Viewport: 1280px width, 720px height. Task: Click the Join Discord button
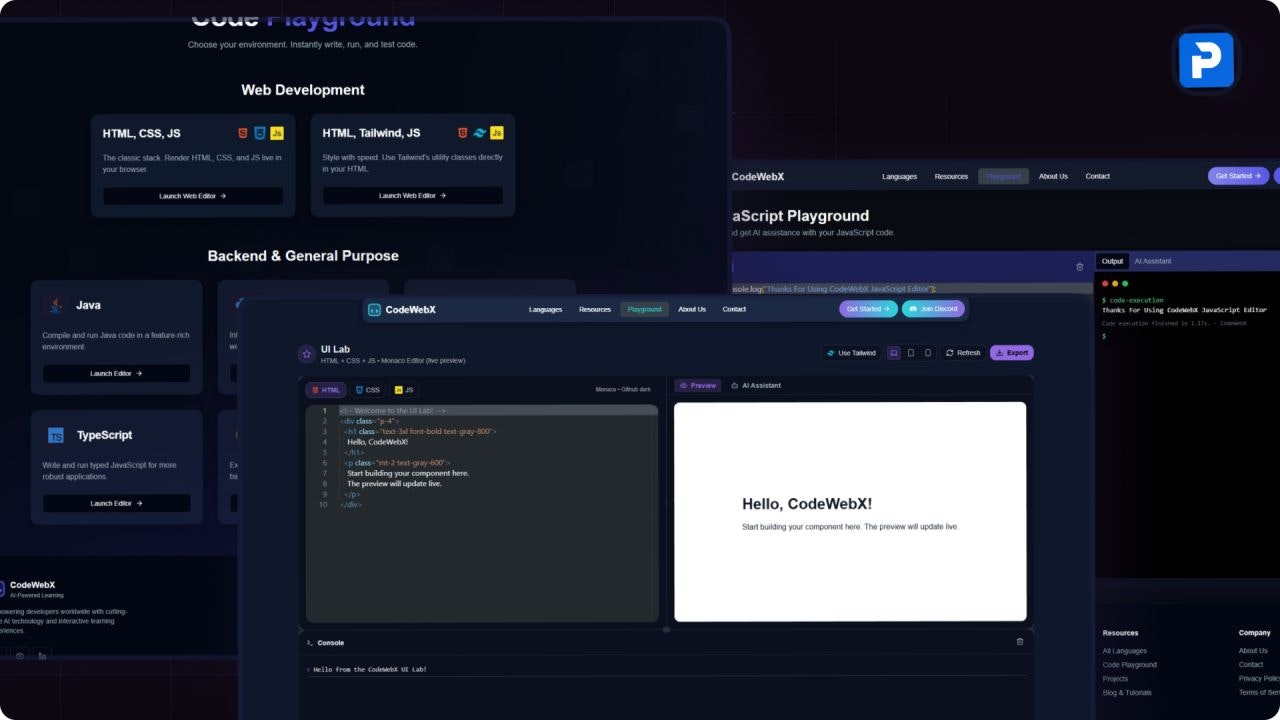point(933,308)
